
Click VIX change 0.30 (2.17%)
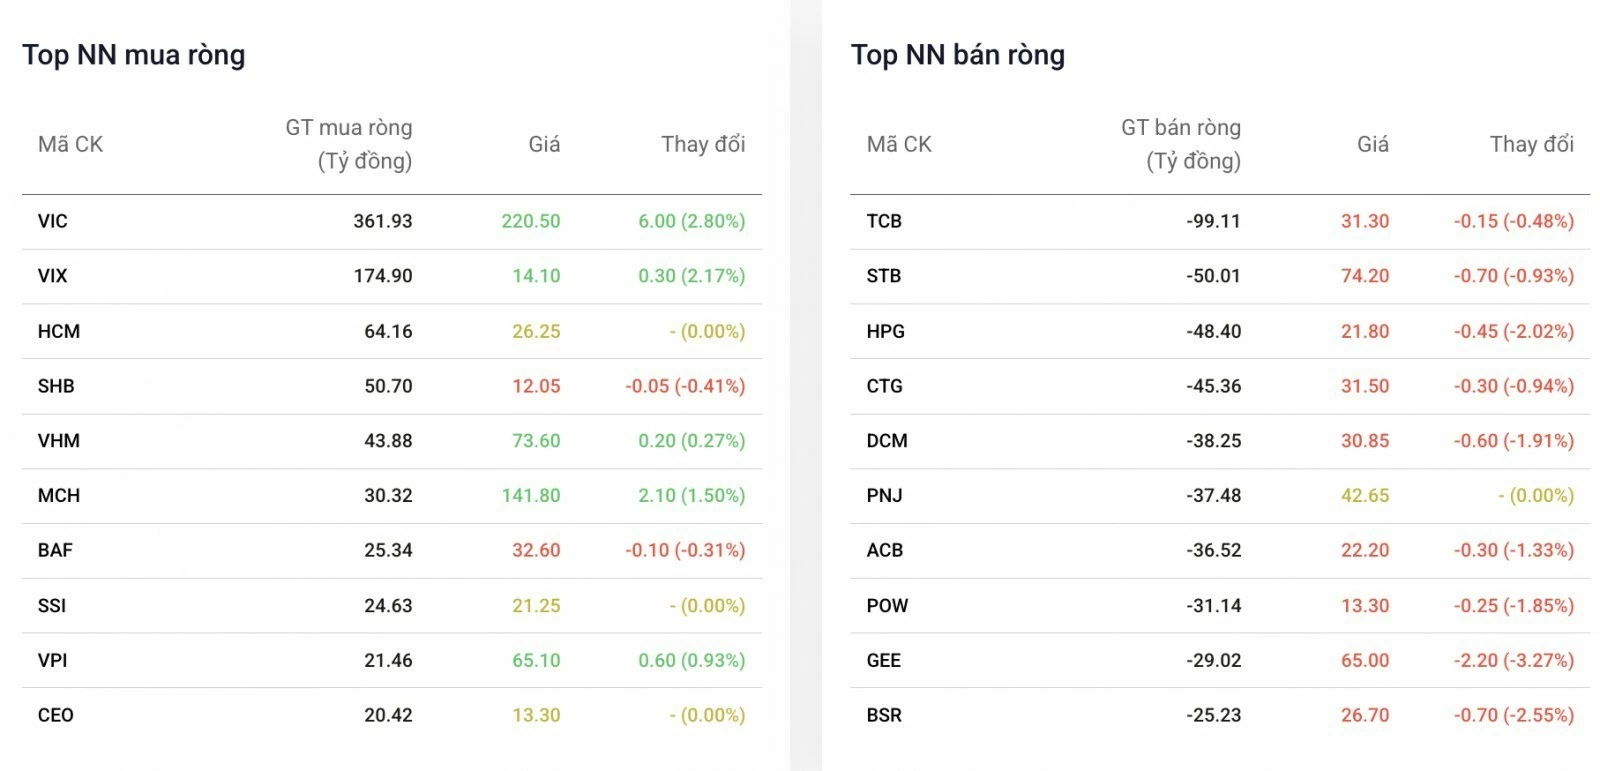692,276
